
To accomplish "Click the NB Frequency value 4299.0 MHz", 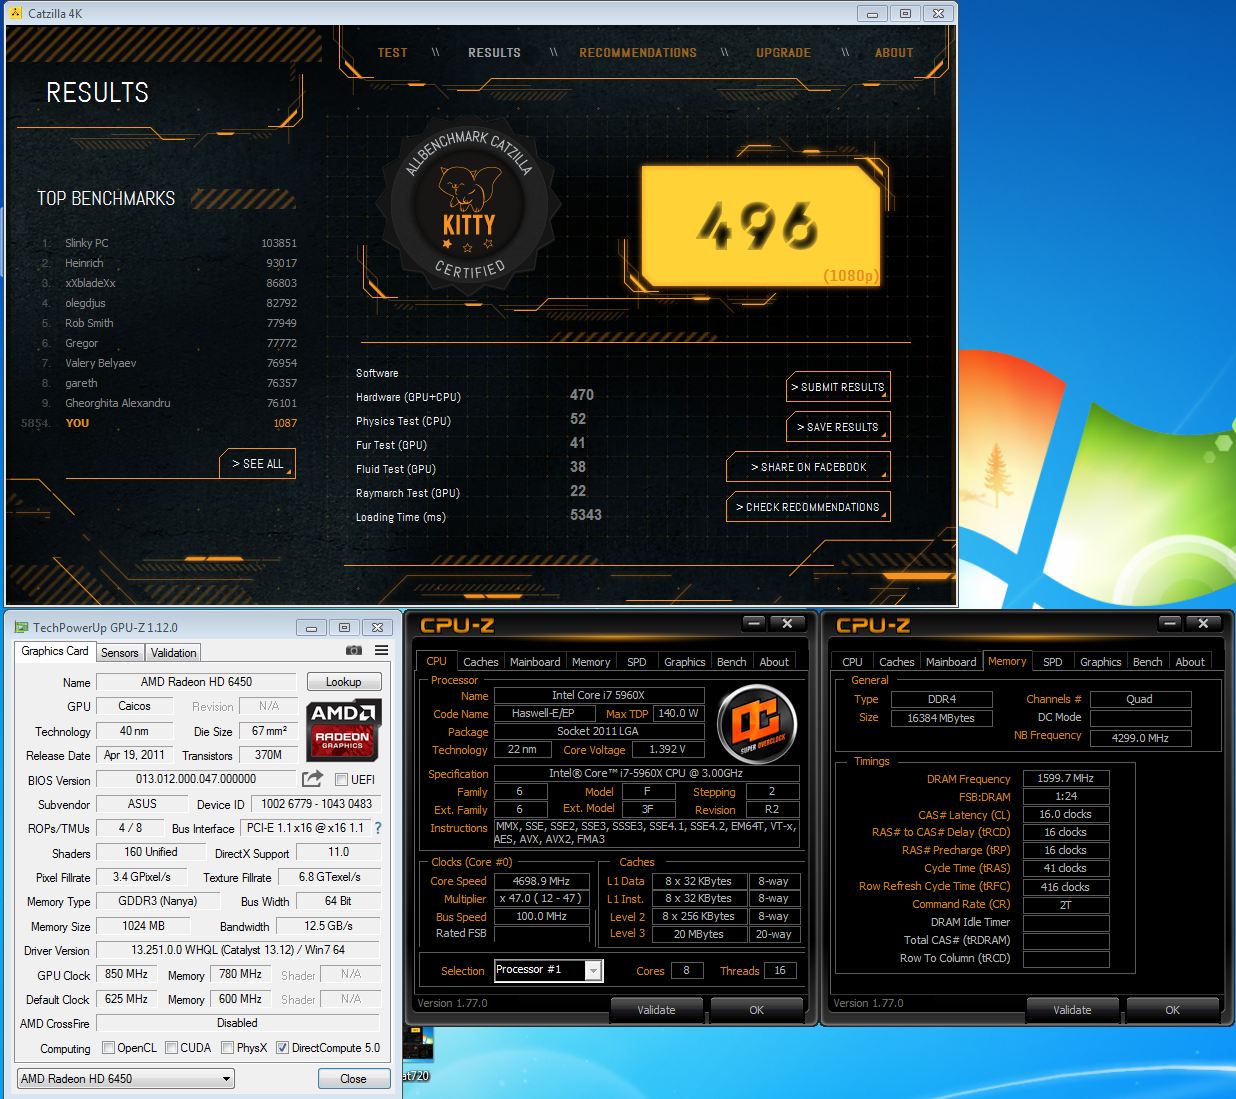I will pyautogui.click(x=1140, y=738).
